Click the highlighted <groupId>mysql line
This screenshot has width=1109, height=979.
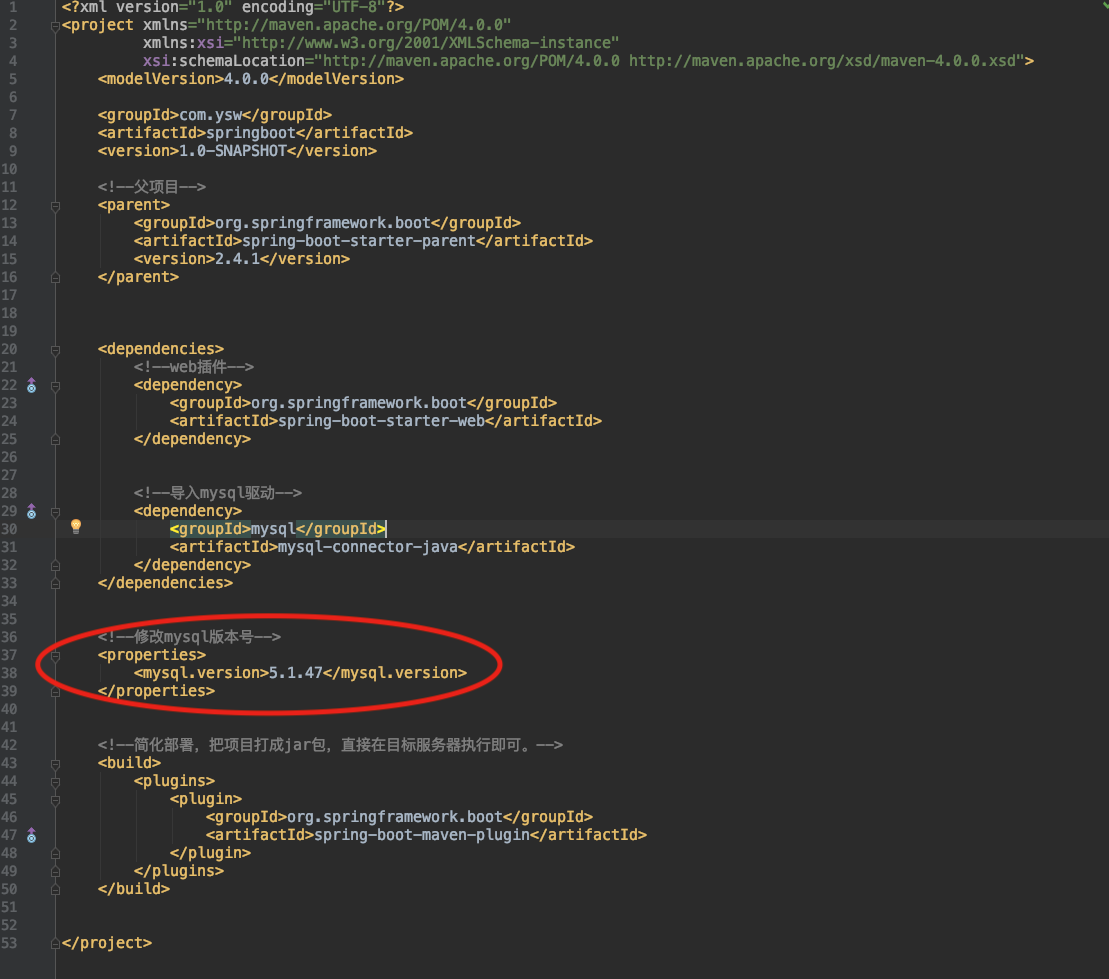pyautogui.click(x=278, y=529)
